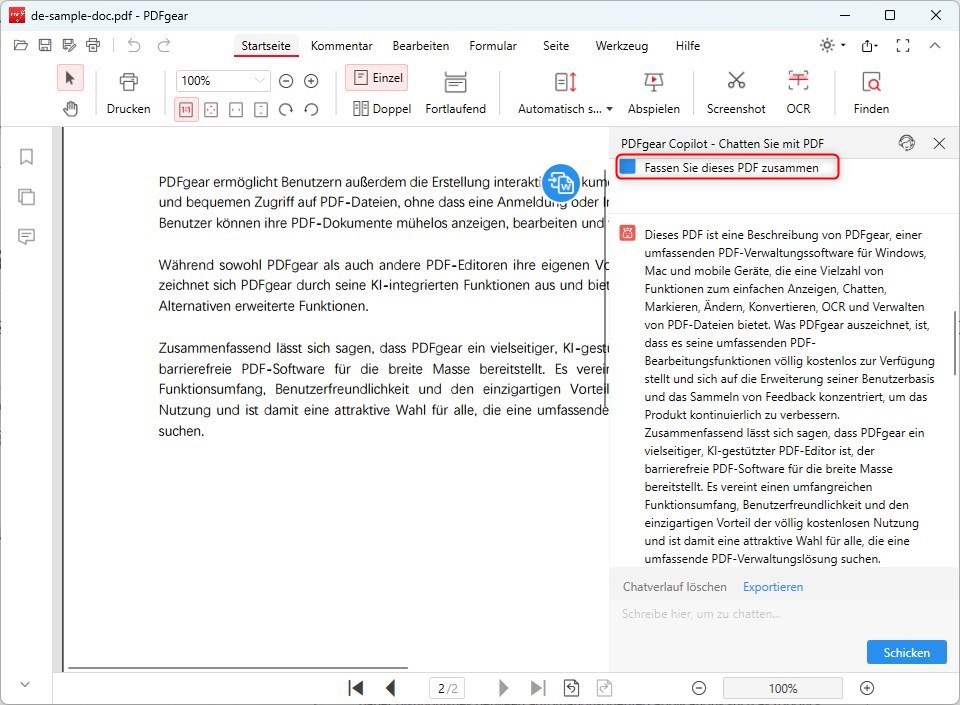Close the PDFgear Copilot panel
The image size is (960, 705).
pos(939,143)
